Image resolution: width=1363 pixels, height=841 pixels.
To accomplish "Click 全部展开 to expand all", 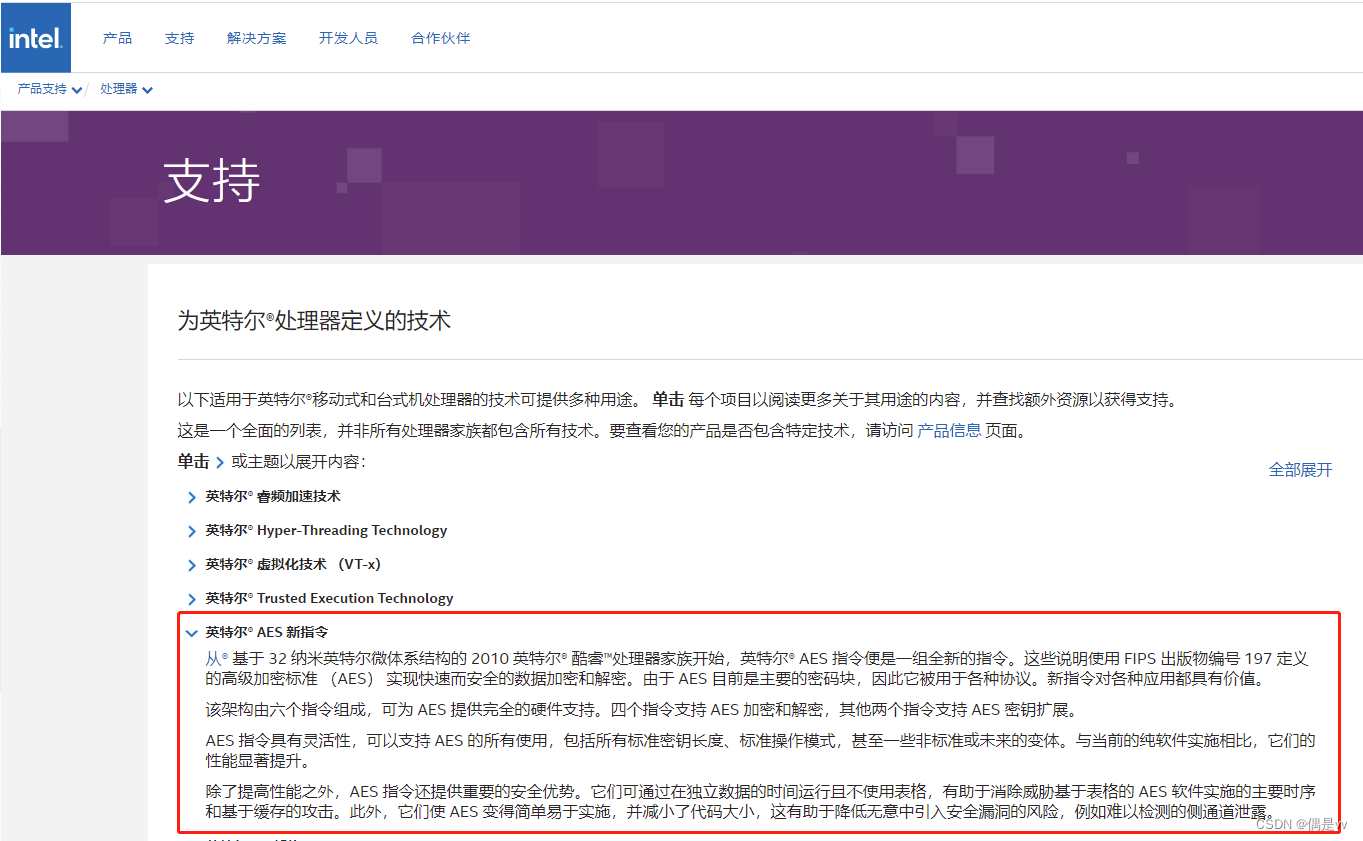I will (1300, 470).
